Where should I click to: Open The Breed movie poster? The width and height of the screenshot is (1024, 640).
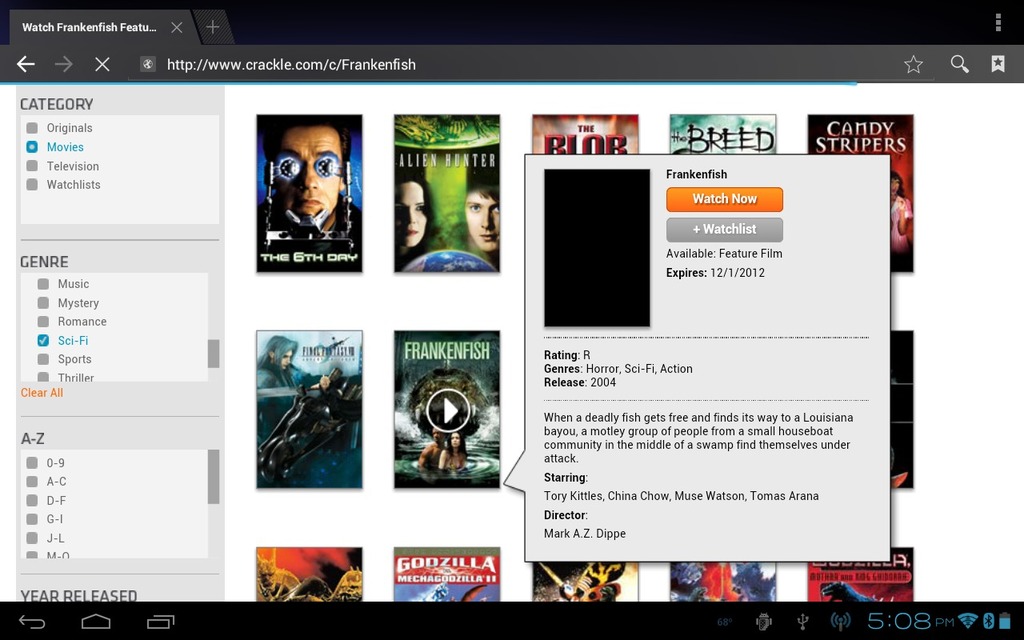tap(723, 135)
